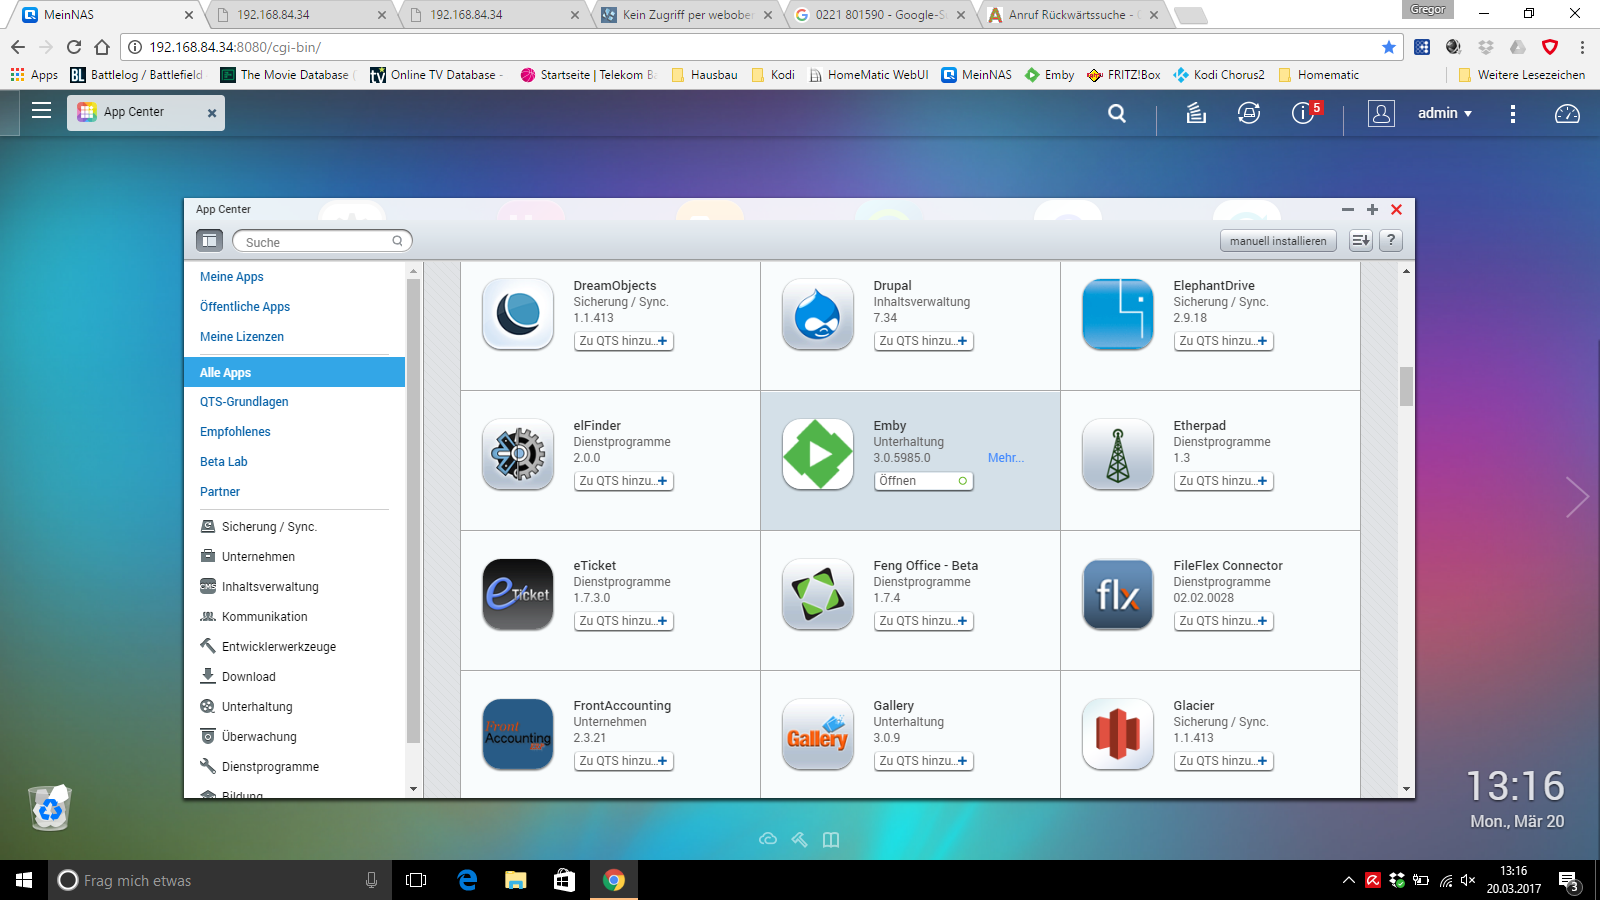Screen dimensions: 1600x900
Task: Open Partner category
Action: (220, 492)
